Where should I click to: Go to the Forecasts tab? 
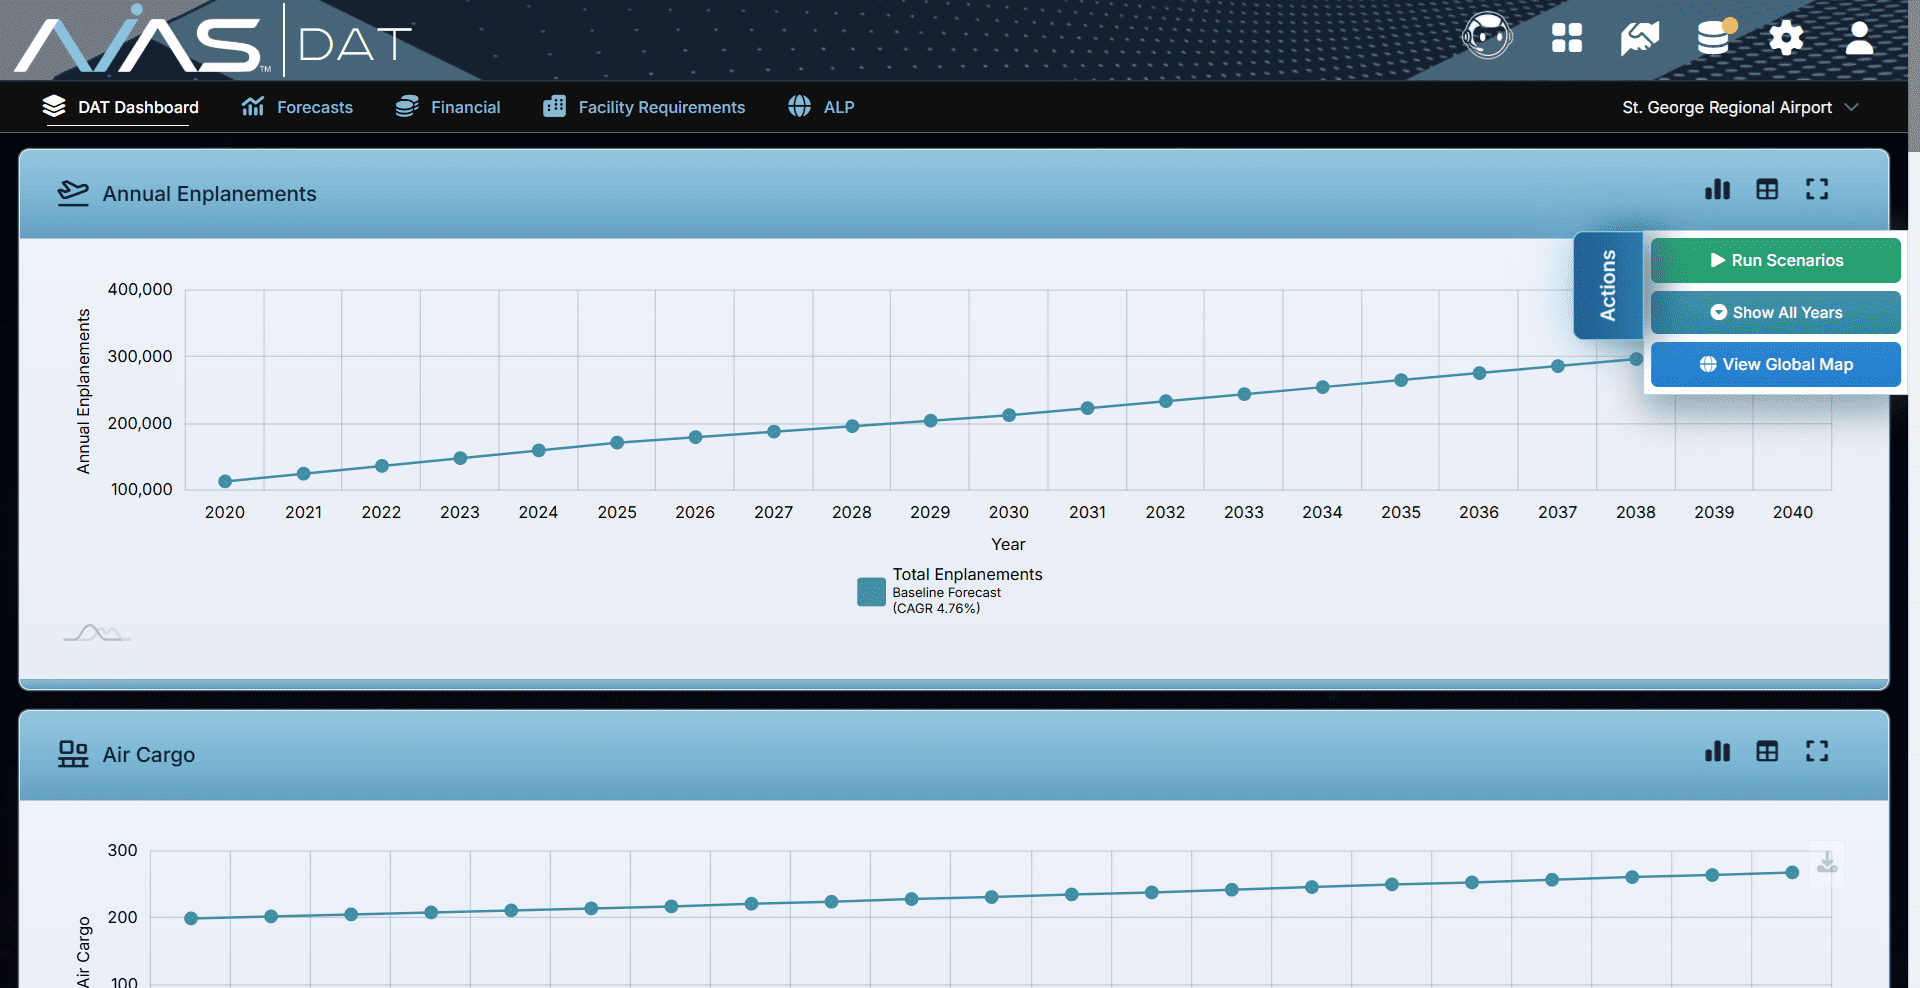coord(297,107)
